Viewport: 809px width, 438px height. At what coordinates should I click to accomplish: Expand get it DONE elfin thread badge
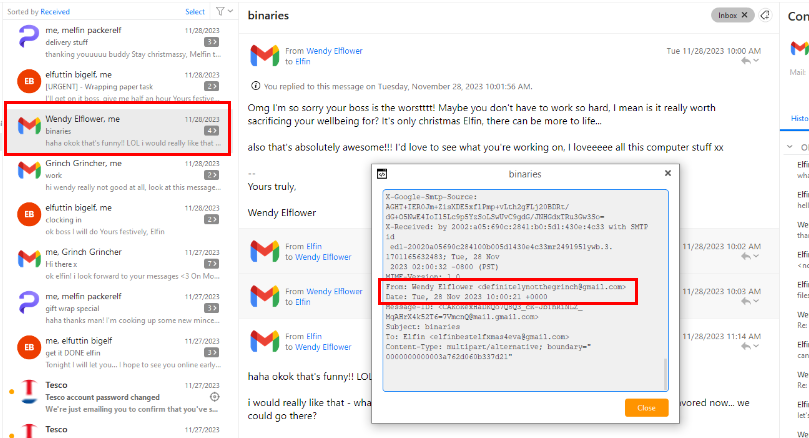(211, 352)
